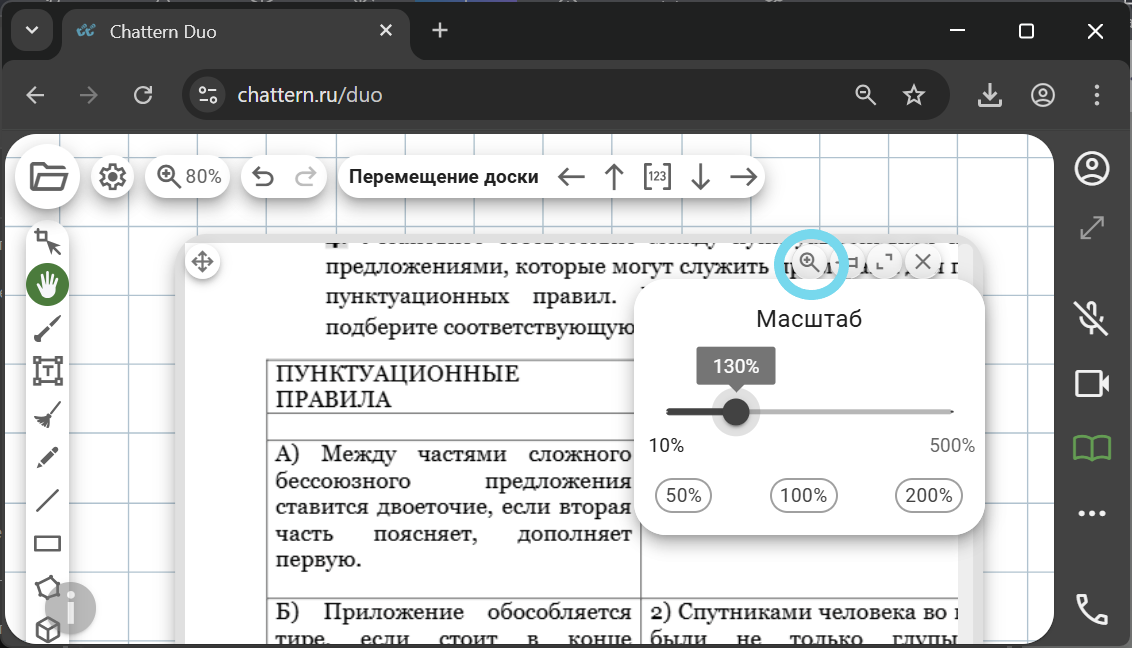The width and height of the screenshot is (1132, 648).
Task: Open the page number [123] selector
Action: (x=657, y=176)
